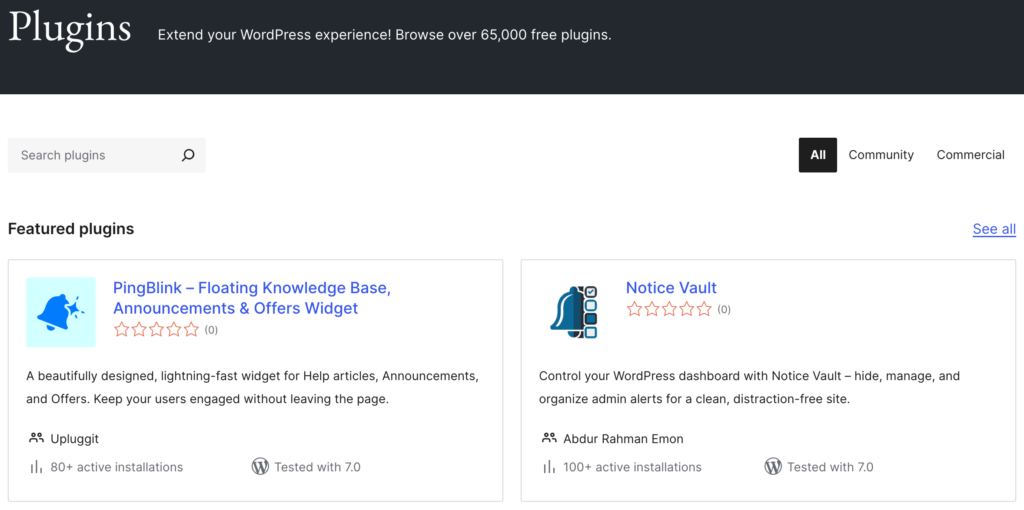Click the PingBlink star rating
This screenshot has height=510, width=1024.
156,330
